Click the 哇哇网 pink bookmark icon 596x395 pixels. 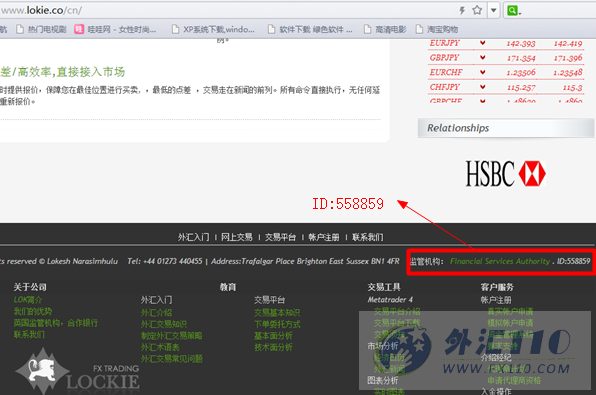pos(79,29)
